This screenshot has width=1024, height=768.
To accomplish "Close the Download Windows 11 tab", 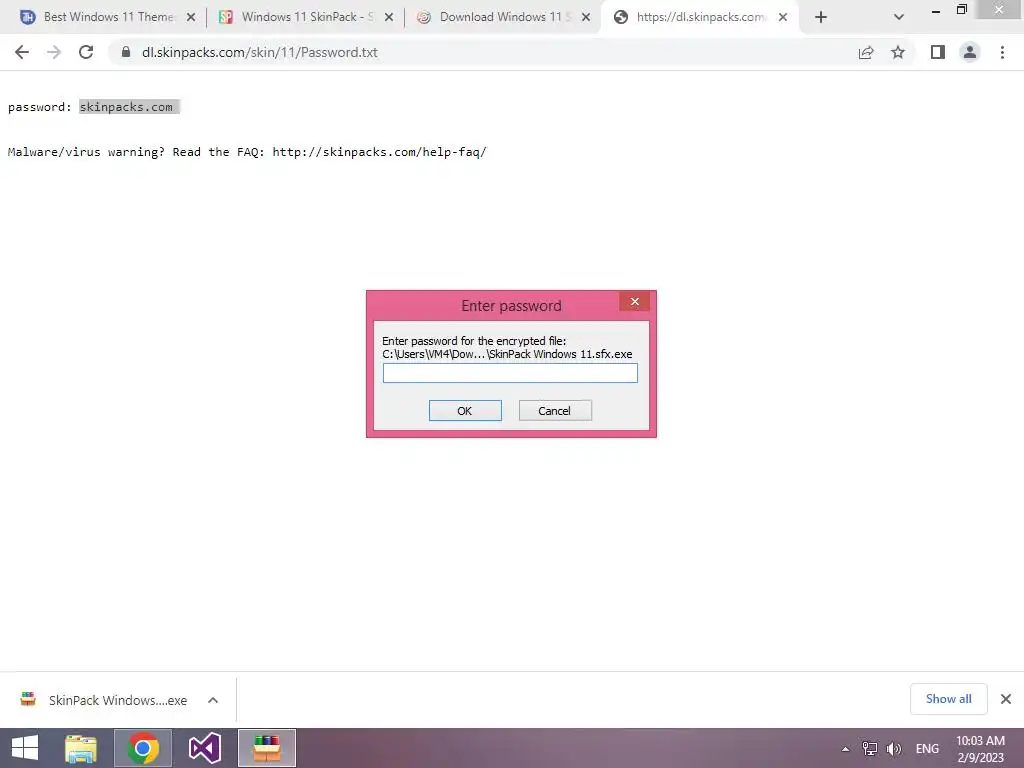I will [x=586, y=17].
